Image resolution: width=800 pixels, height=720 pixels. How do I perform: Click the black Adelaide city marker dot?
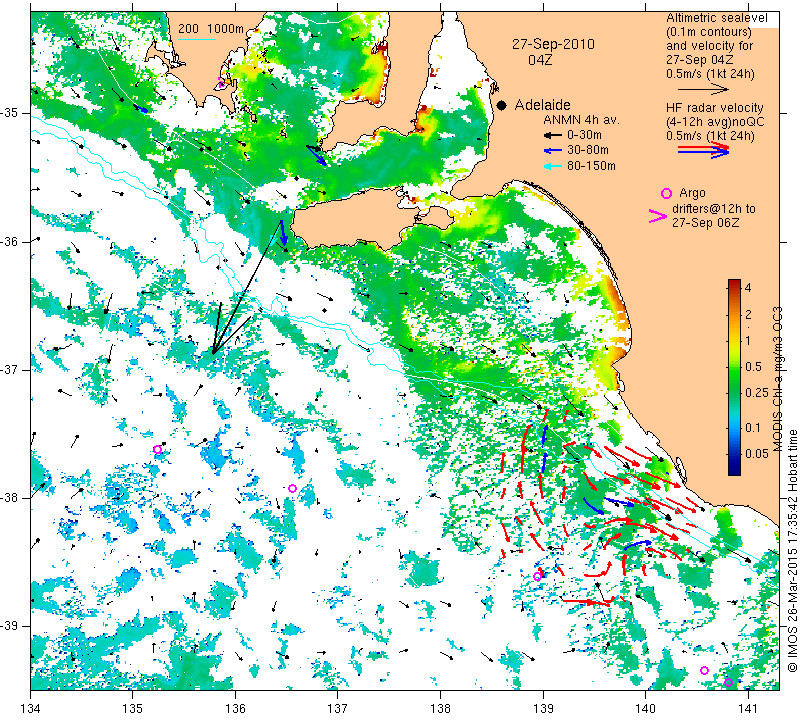(x=502, y=106)
